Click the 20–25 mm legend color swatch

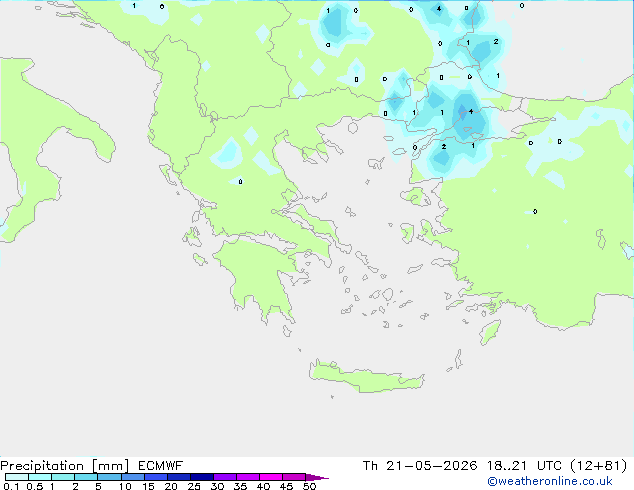click(x=179, y=477)
